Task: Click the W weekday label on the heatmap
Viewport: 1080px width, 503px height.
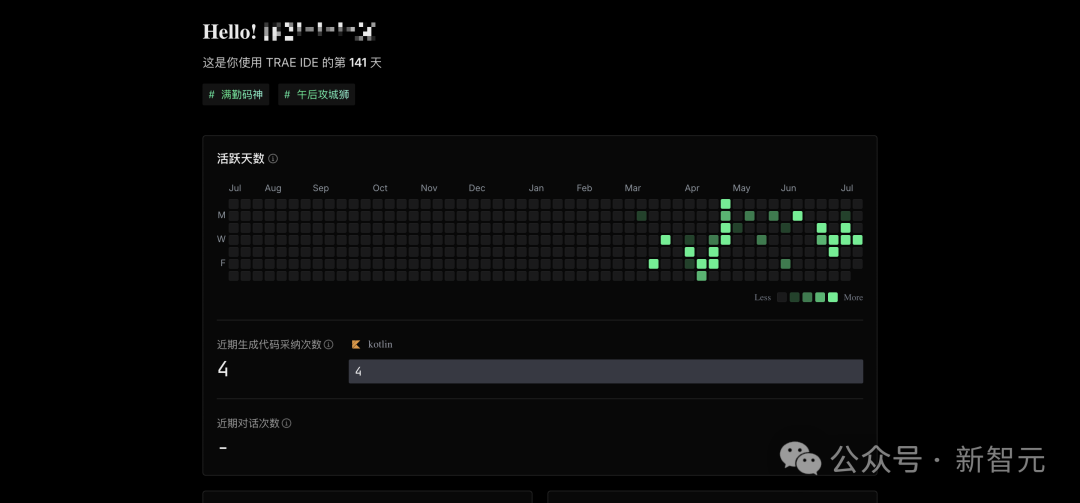Action: click(221, 239)
